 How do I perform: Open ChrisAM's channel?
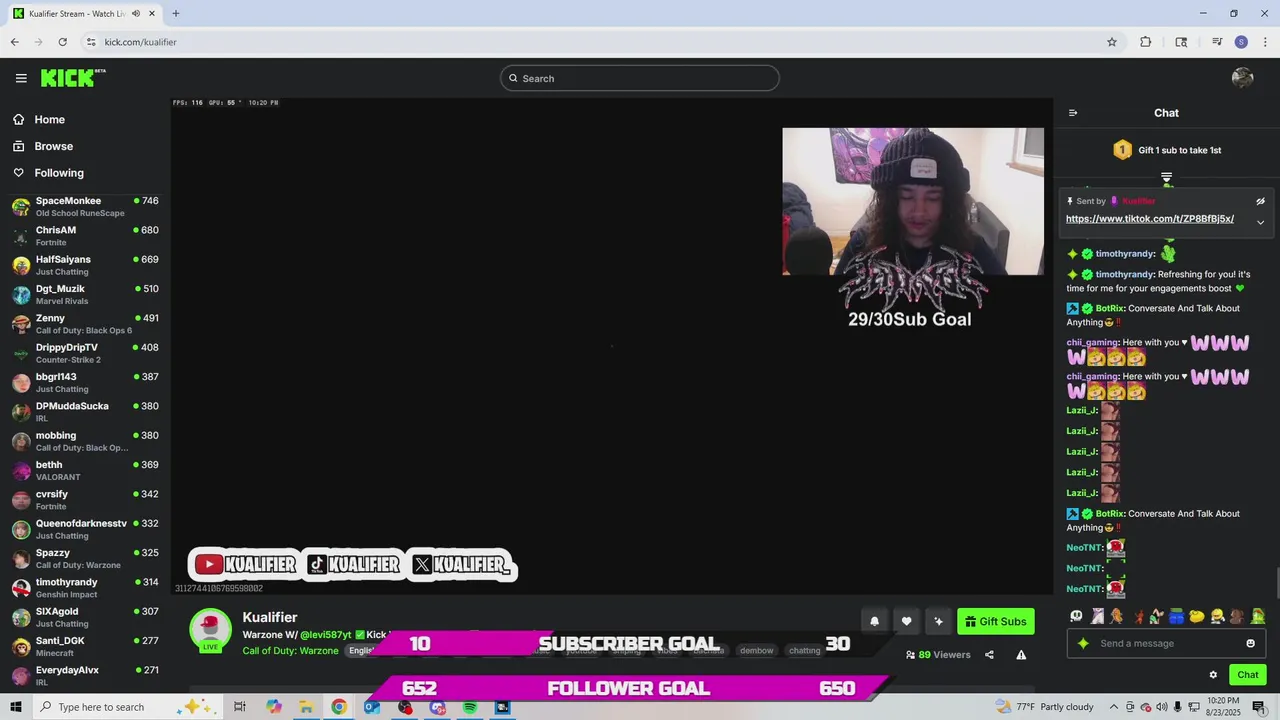pos(85,236)
